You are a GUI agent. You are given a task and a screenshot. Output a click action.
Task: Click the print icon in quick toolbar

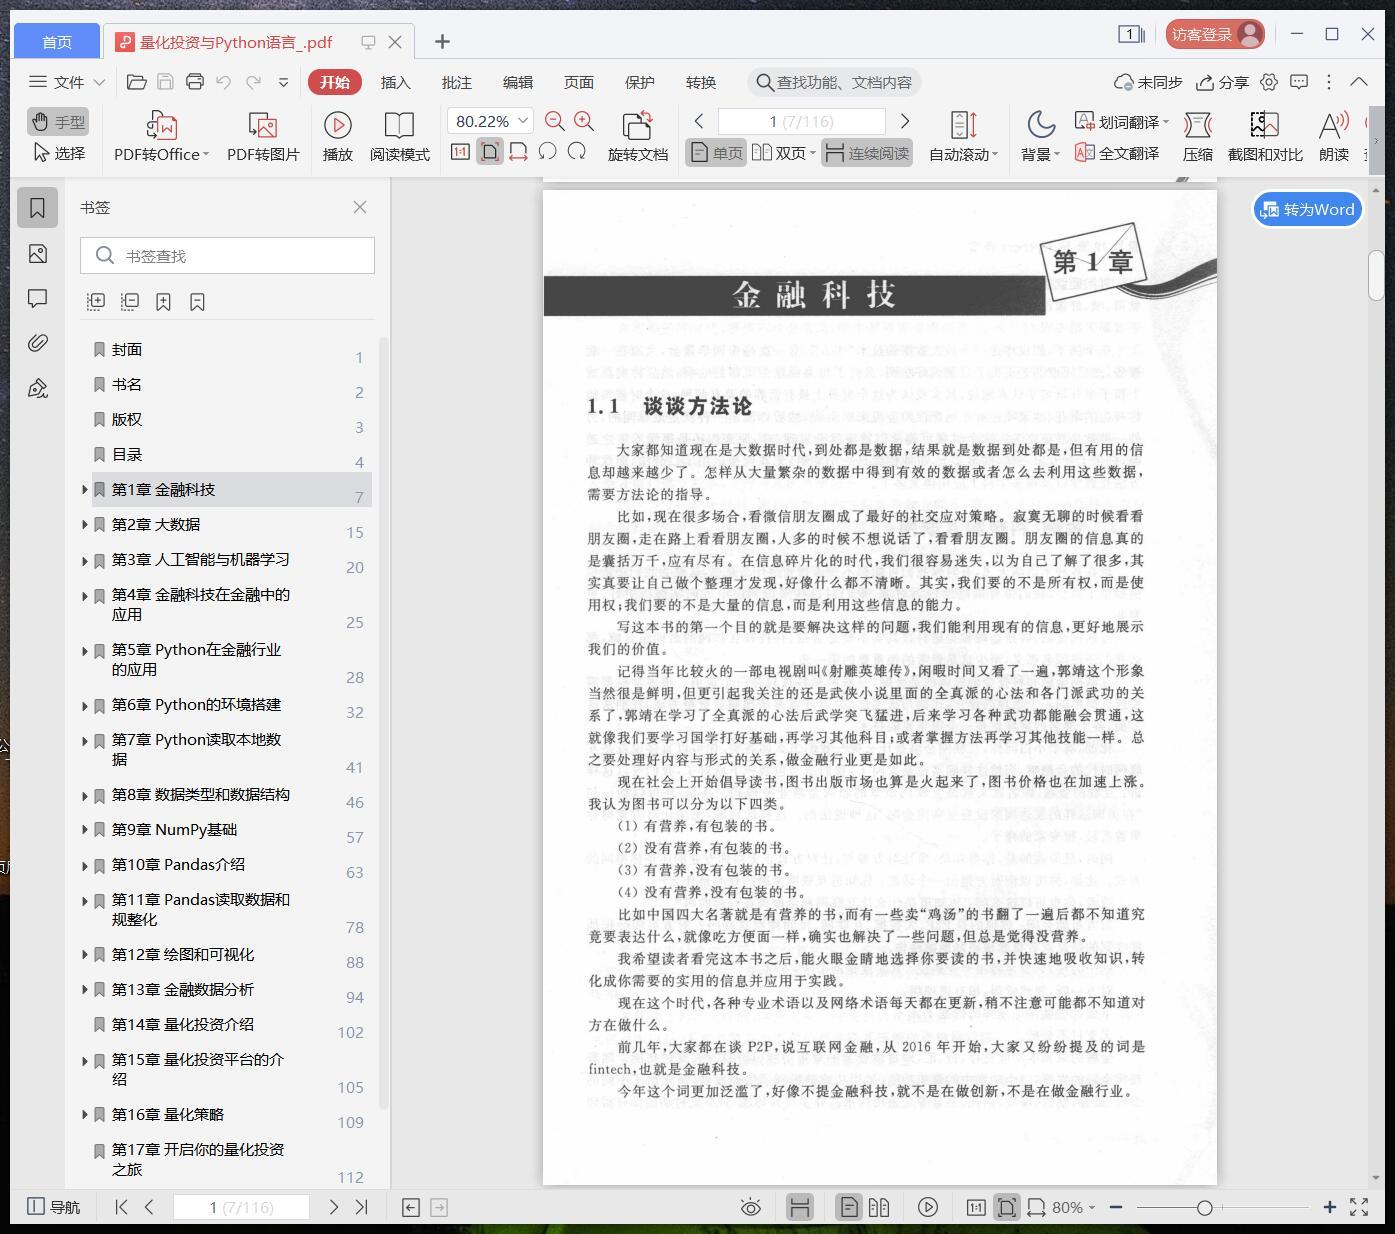195,82
